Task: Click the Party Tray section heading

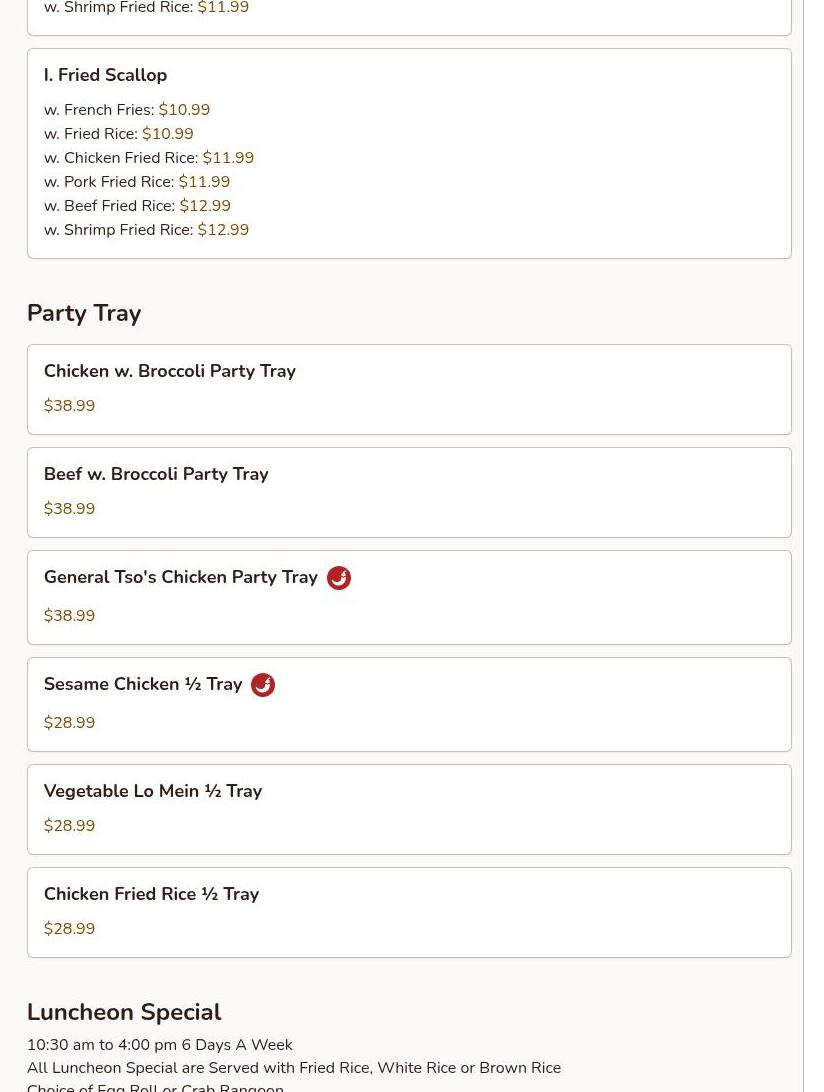Action: pyautogui.click(x=84, y=313)
